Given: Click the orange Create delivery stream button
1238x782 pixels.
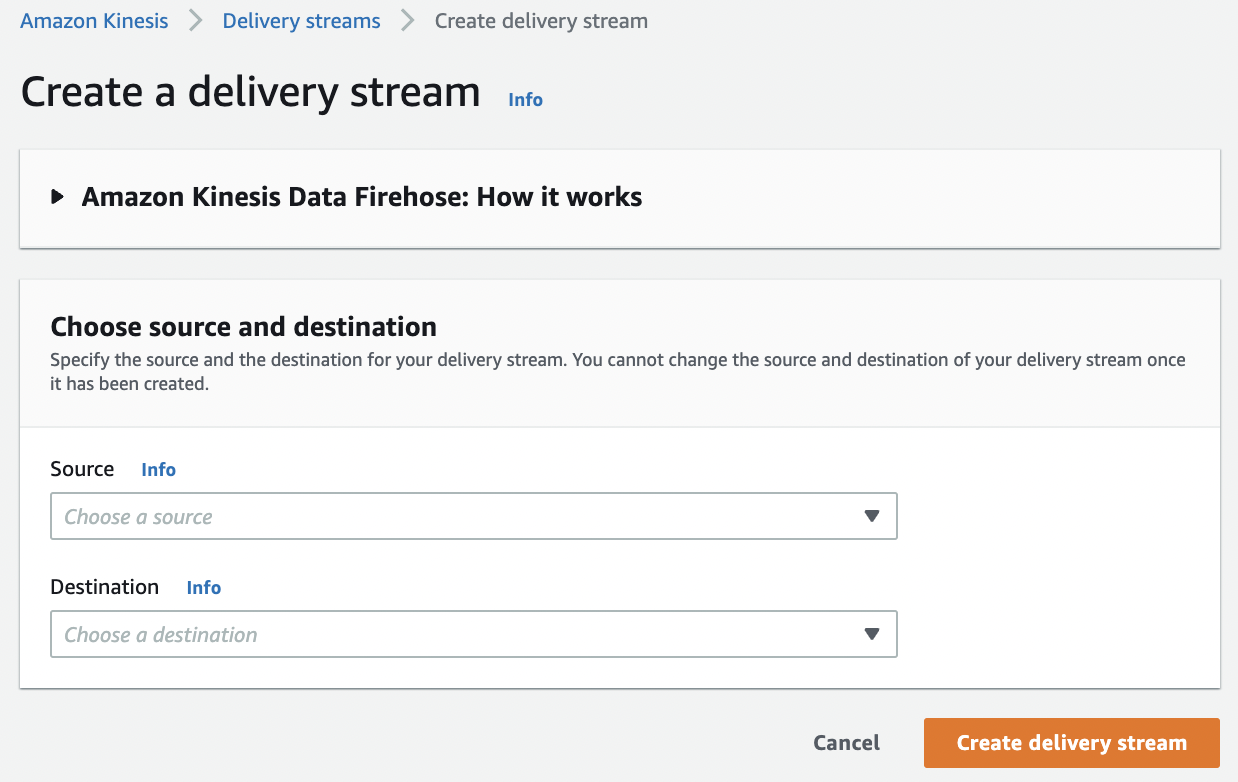Looking at the screenshot, I should coord(1071,743).
